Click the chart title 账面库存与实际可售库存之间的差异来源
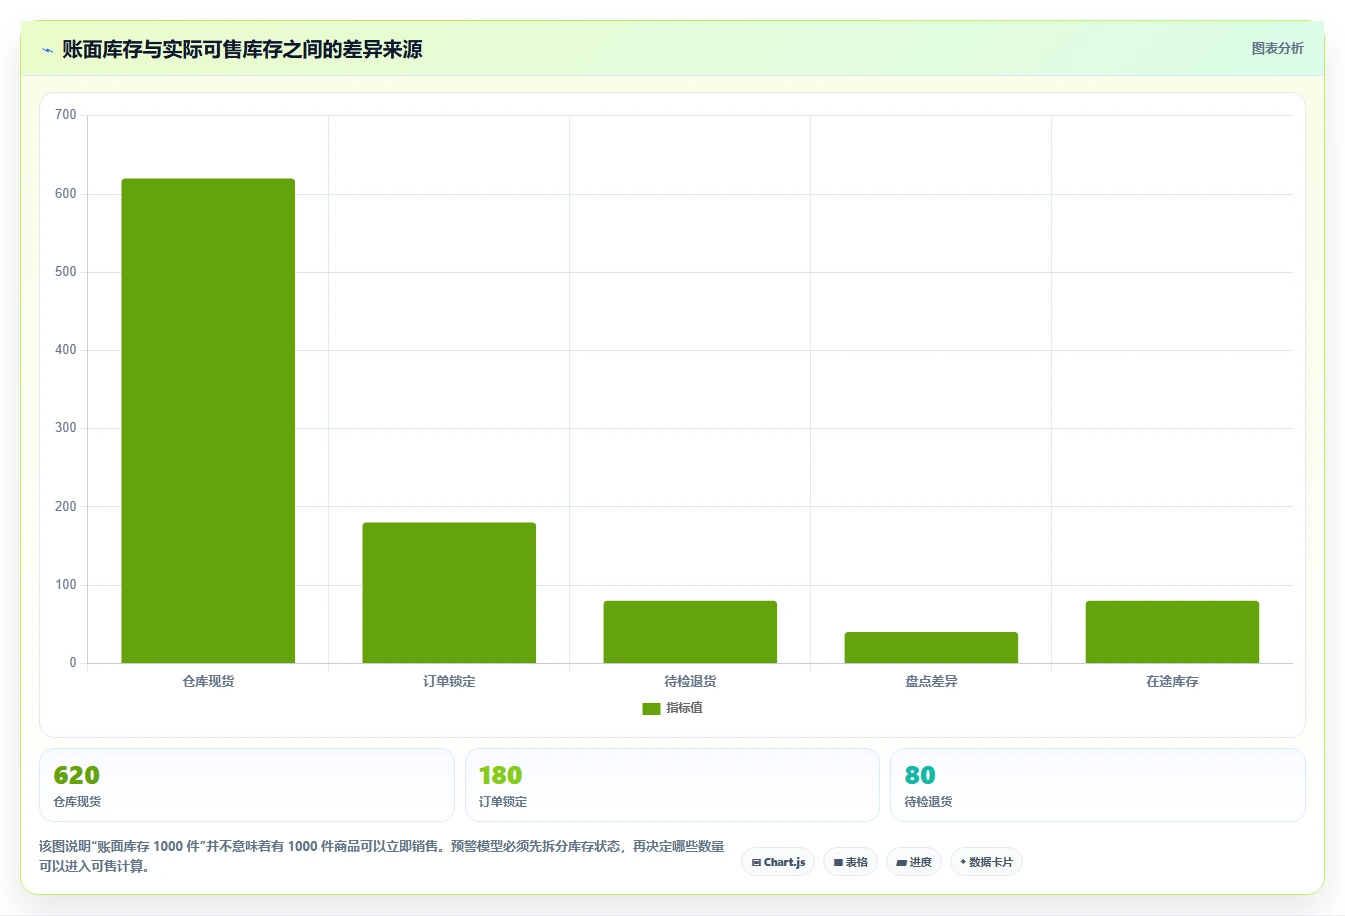Viewport: 1345px width, 916px height. pyautogui.click(x=242, y=49)
